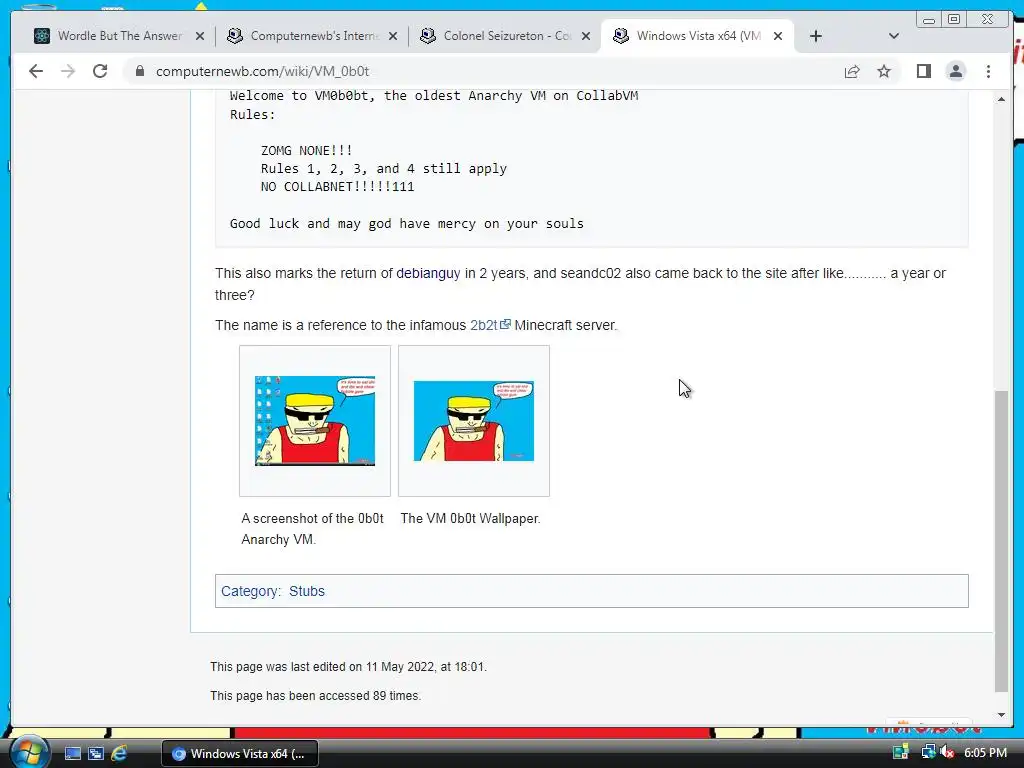This screenshot has width=1024, height=768.
Task: Open the VM 0b0t Wallpaper thumbnail
Action: [x=473, y=421]
